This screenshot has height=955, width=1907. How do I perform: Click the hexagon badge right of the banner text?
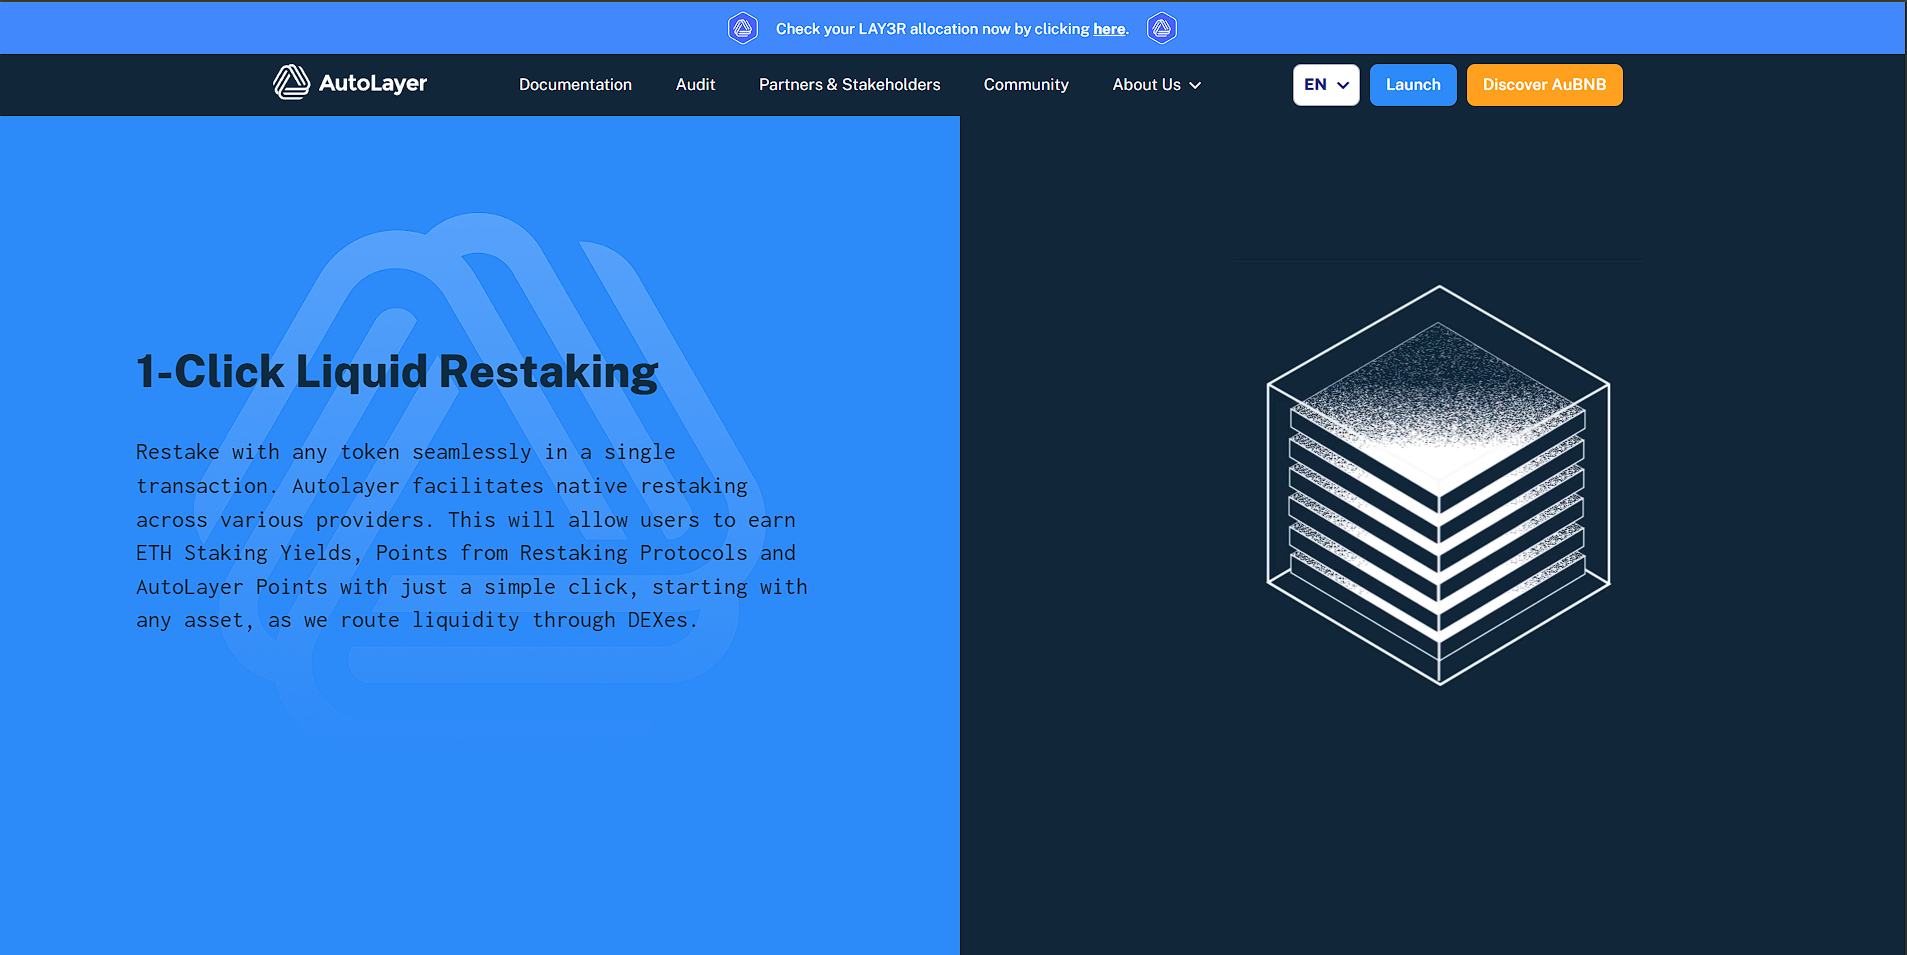point(1161,28)
